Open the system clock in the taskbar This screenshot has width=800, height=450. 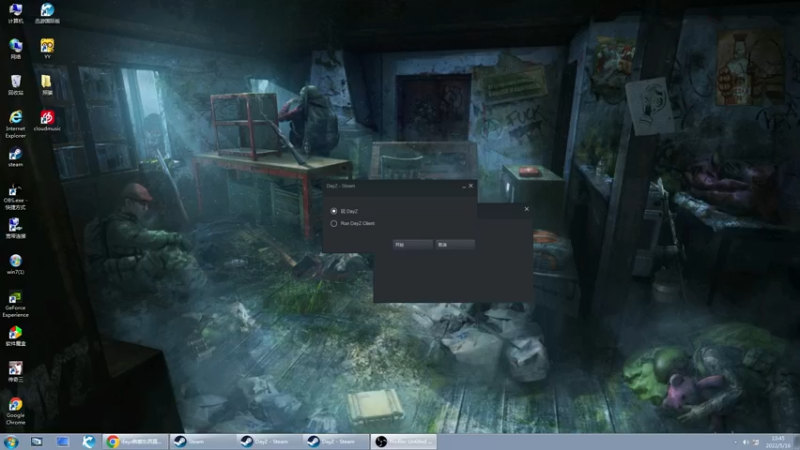pos(778,442)
